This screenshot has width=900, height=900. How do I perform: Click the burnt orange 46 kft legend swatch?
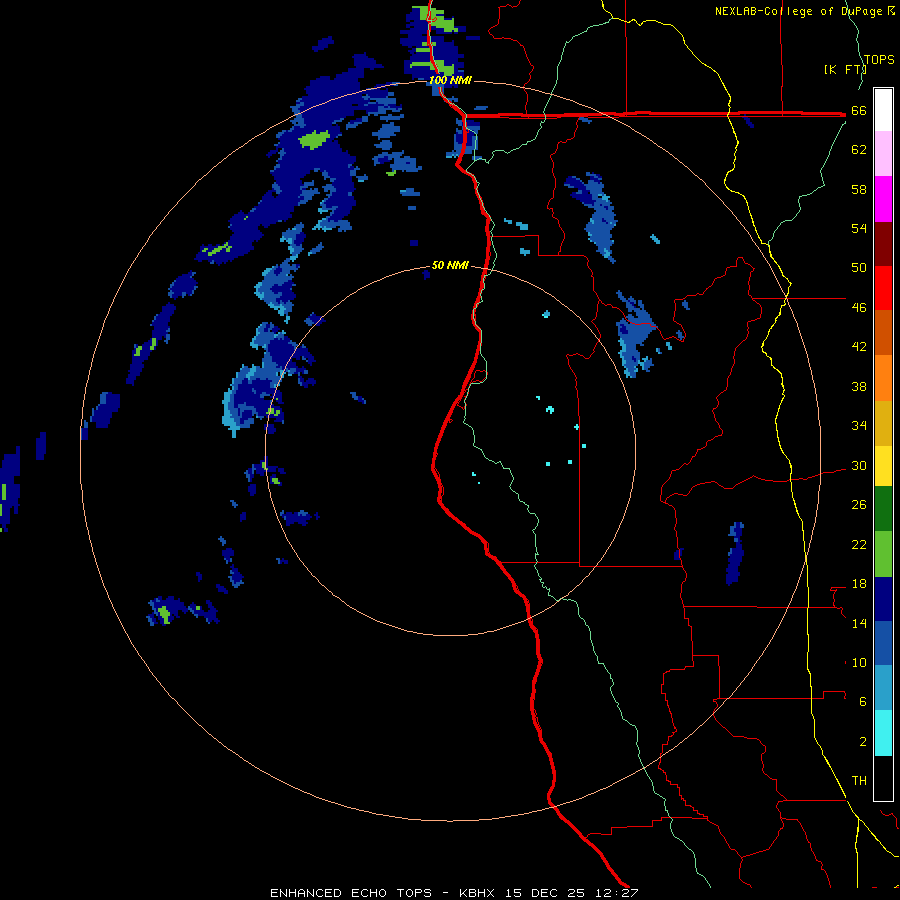883,332
